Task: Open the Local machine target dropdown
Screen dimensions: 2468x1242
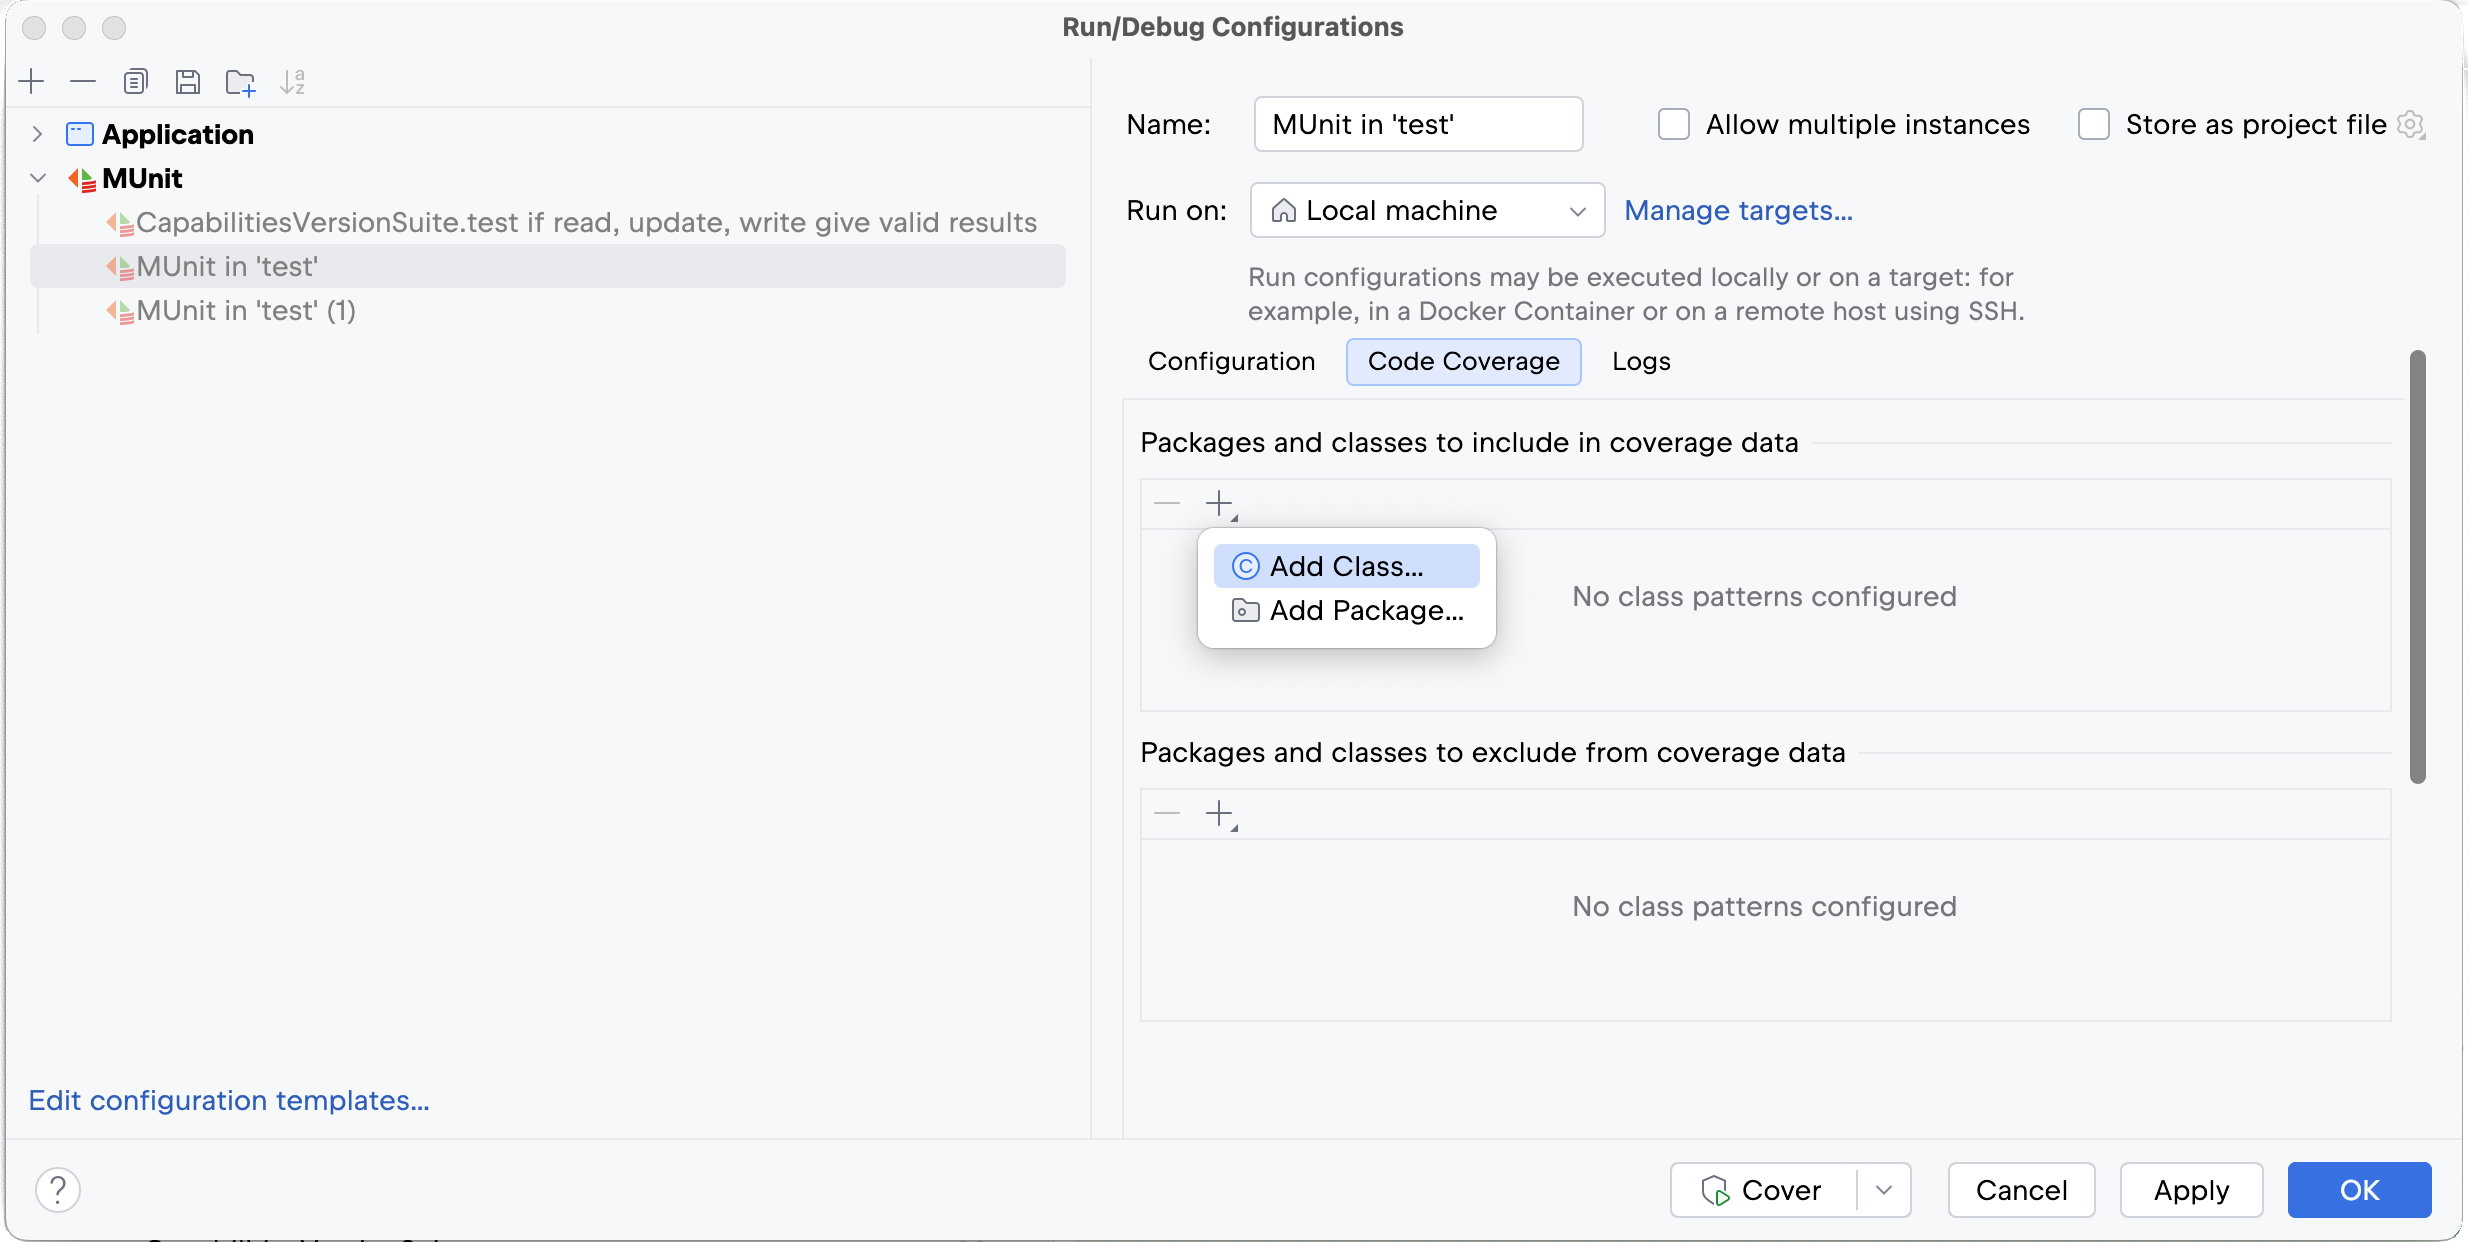Action: click(x=1577, y=210)
